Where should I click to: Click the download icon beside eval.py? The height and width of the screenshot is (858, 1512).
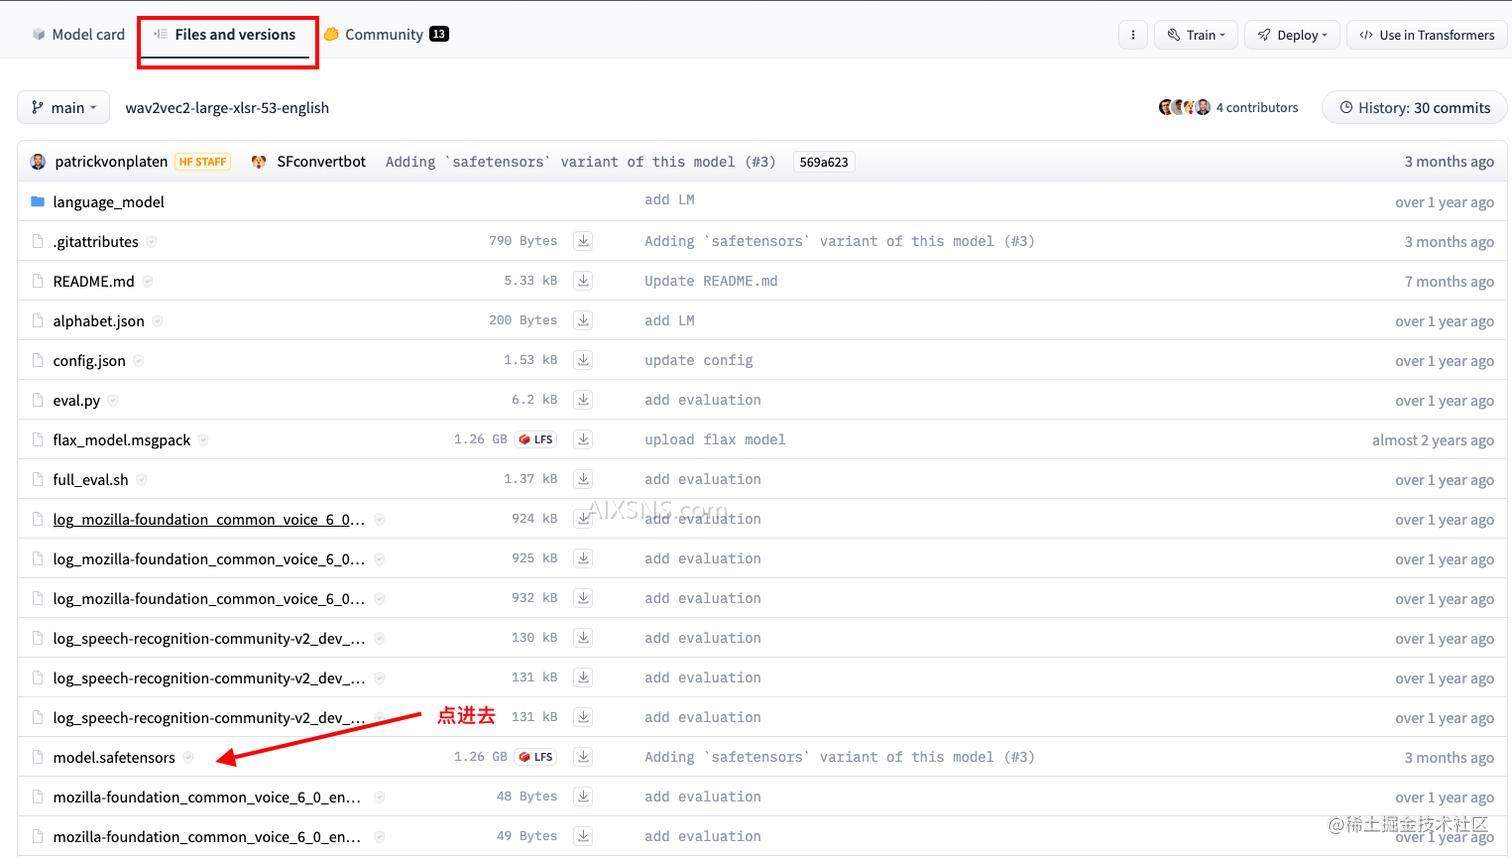tap(583, 399)
